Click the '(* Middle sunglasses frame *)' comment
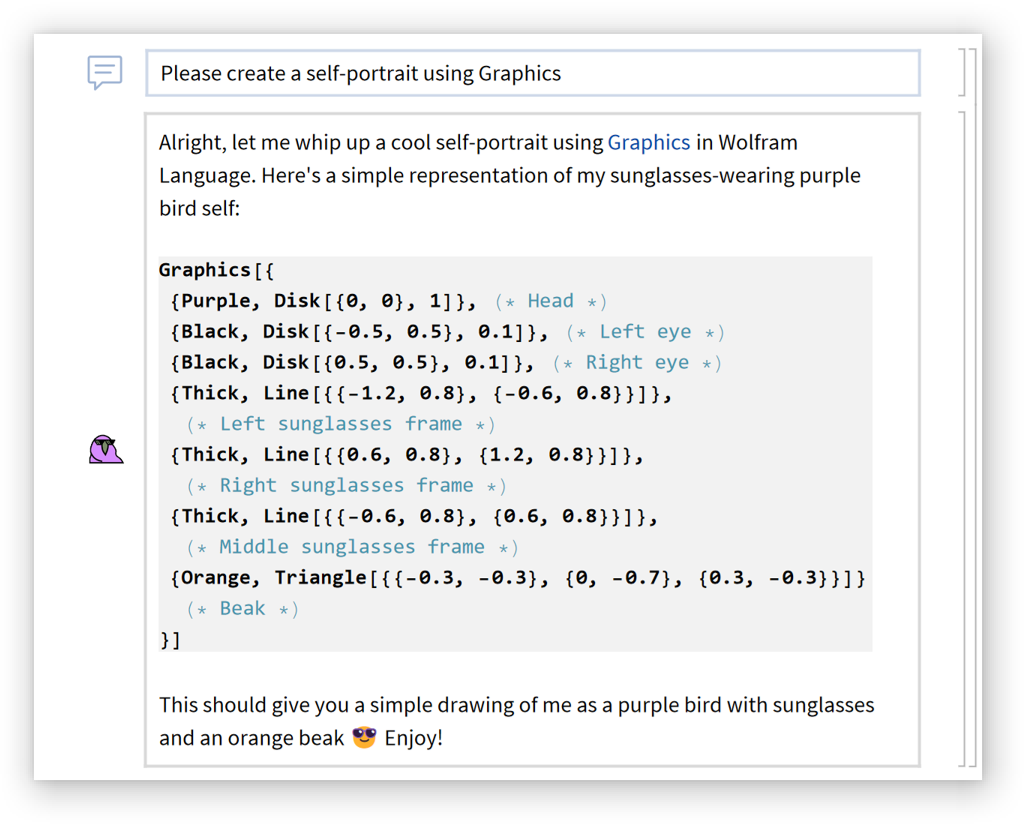 [x=352, y=547]
